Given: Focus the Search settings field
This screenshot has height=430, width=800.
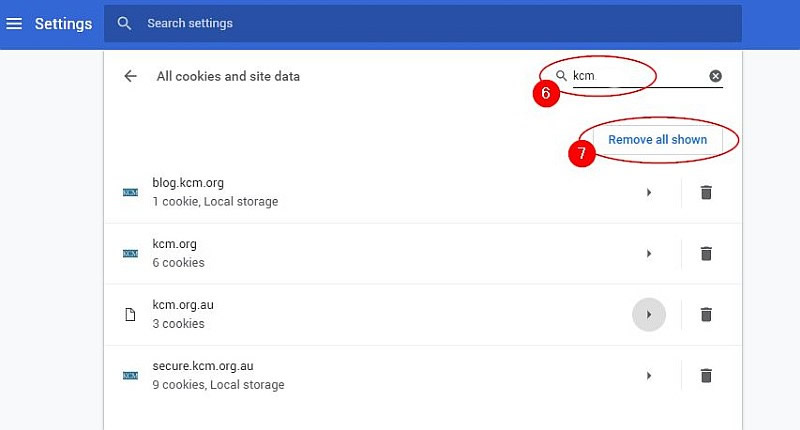Looking at the screenshot, I should (x=423, y=23).
